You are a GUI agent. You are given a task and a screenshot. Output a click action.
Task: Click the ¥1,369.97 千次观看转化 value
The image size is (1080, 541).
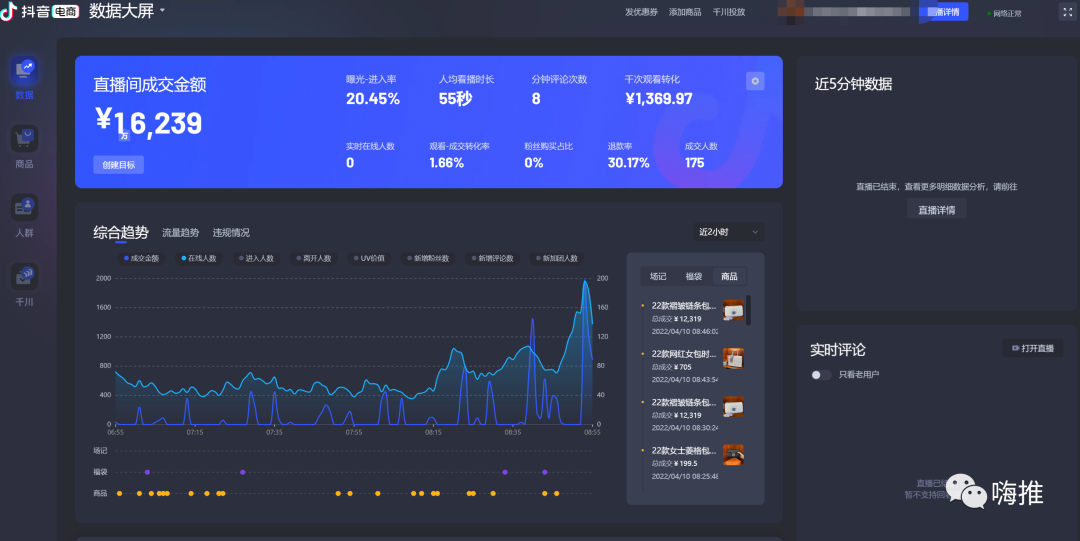[658, 99]
